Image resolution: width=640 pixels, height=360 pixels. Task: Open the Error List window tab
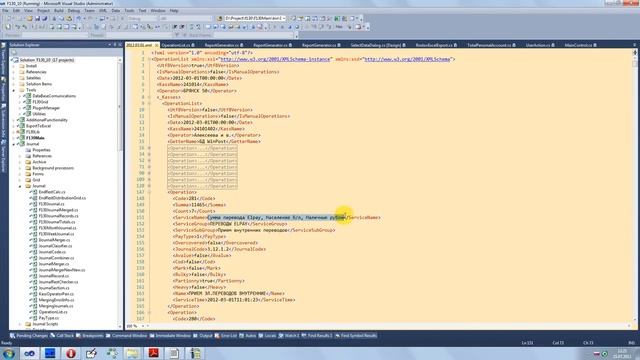point(226,336)
